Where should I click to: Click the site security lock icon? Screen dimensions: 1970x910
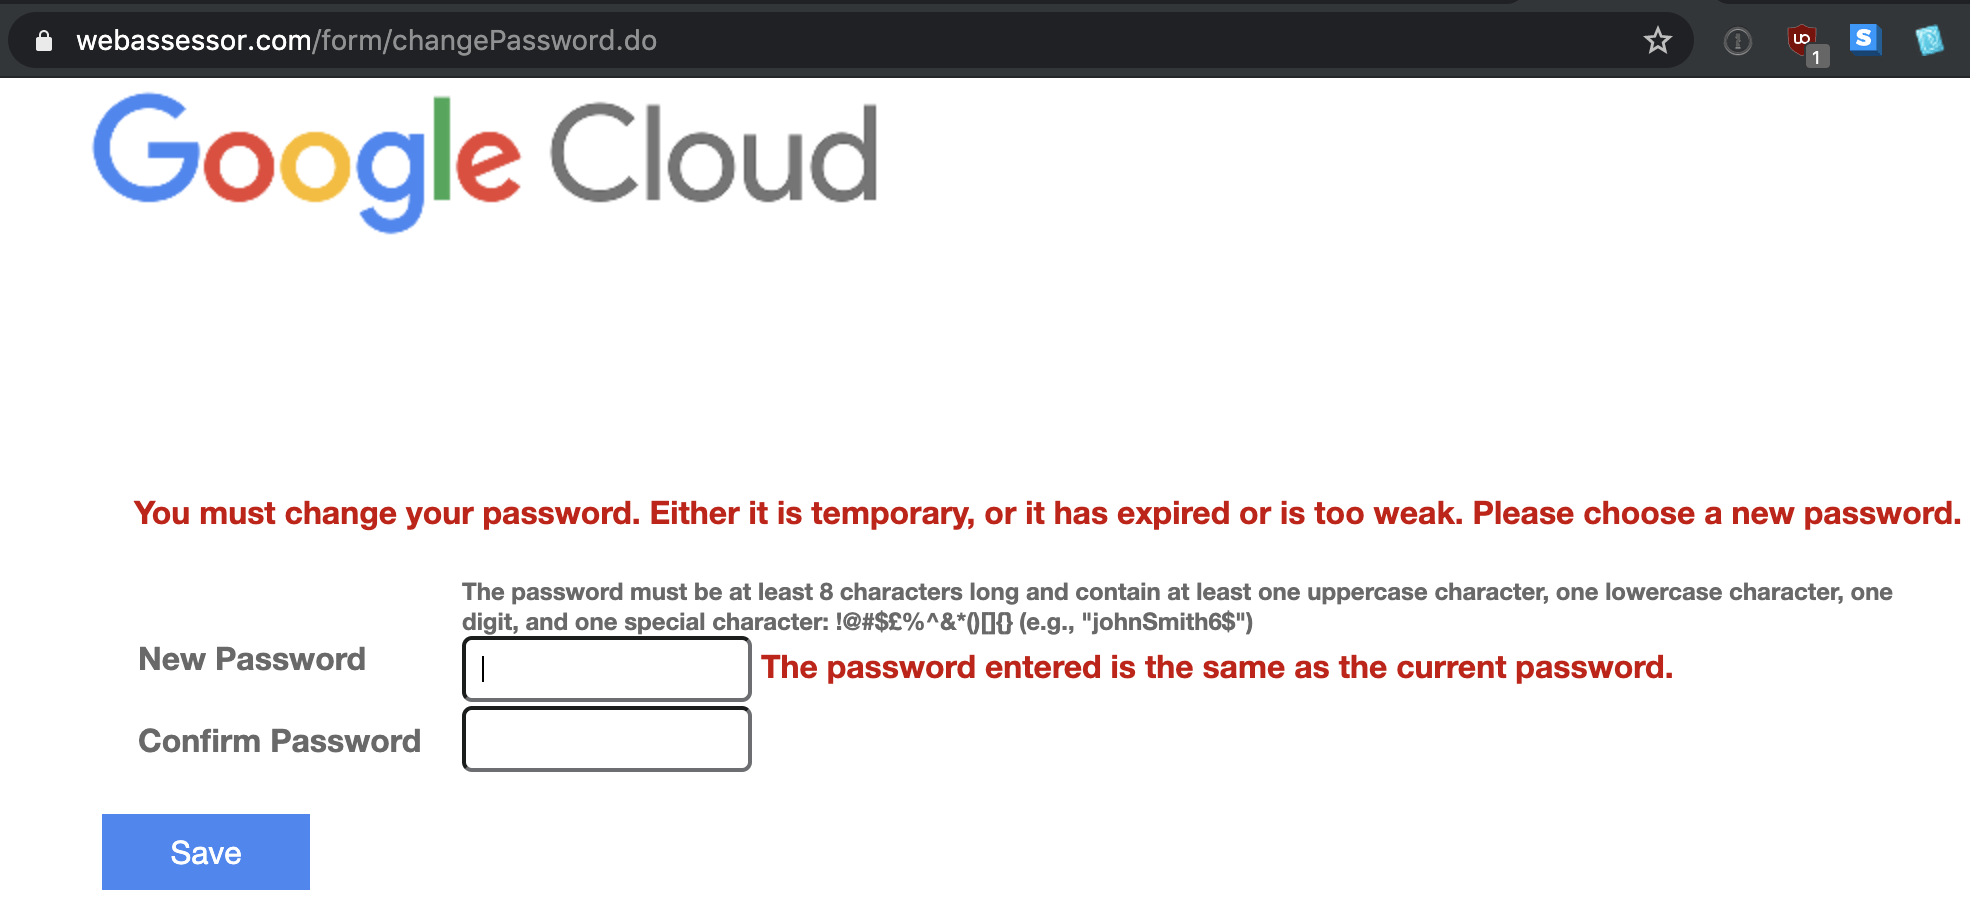coord(43,41)
